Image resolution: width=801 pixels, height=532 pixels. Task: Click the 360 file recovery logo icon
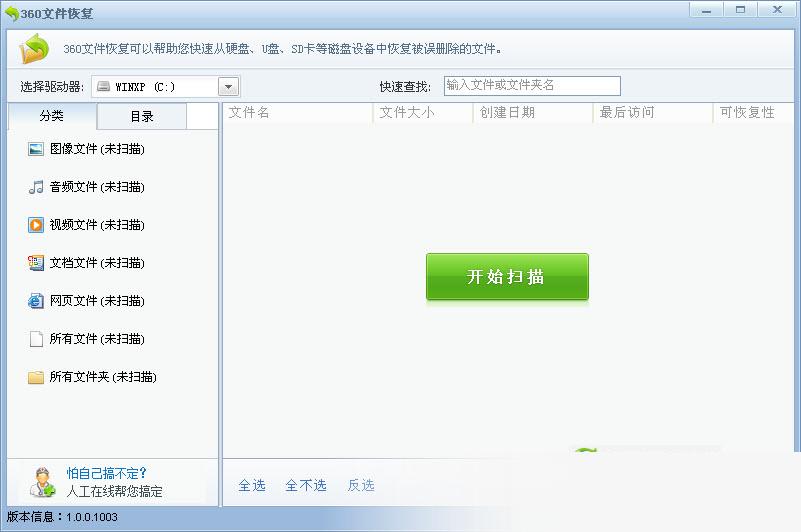tap(34, 49)
